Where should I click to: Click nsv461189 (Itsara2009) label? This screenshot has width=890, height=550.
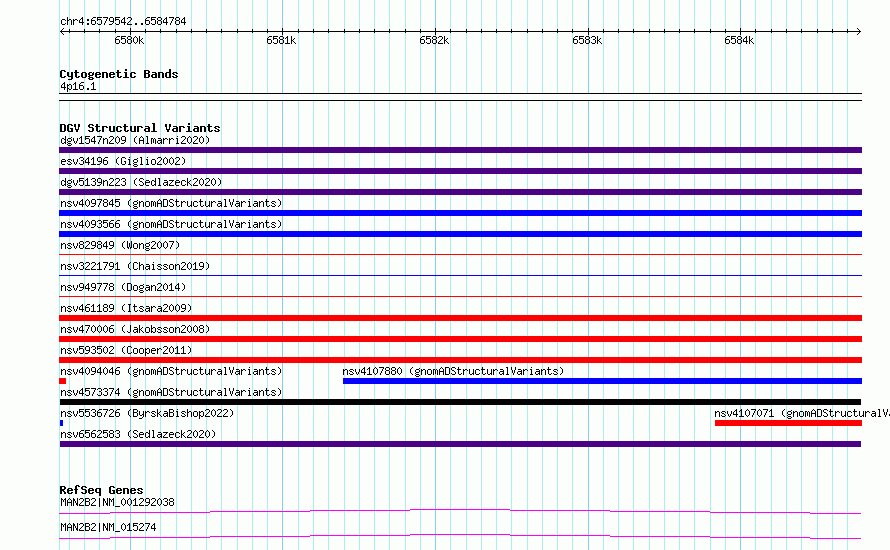pos(126,308)
